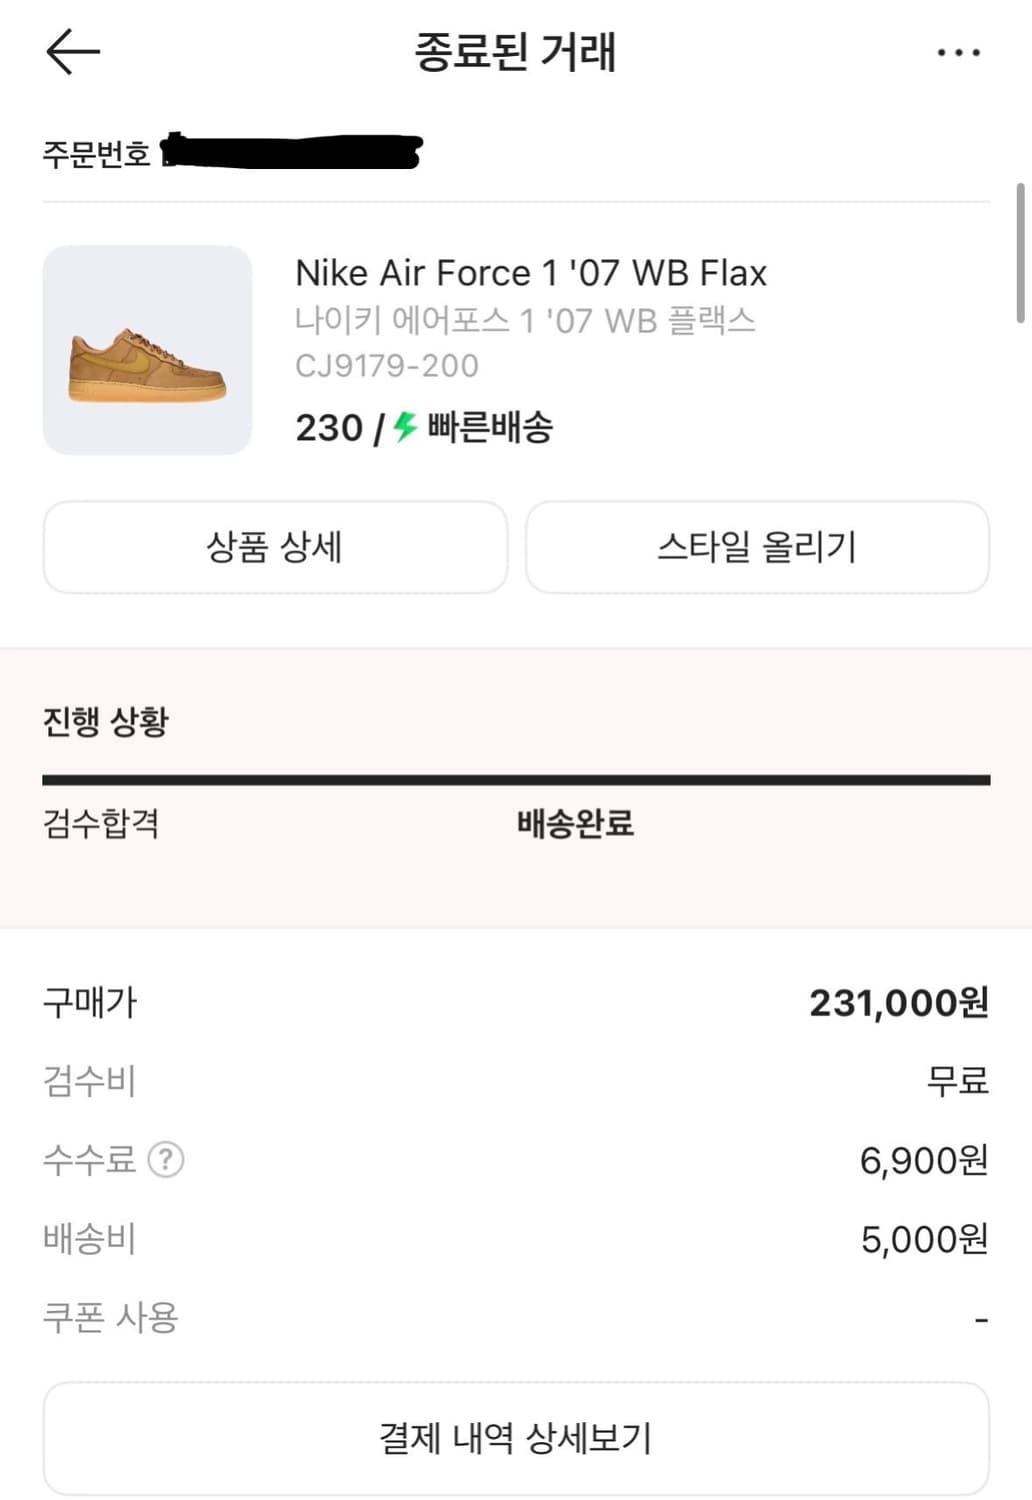This screenshot has width=1032, height=1500.
Task: Click the 상품 상세 button
Action: pos(275,547)
